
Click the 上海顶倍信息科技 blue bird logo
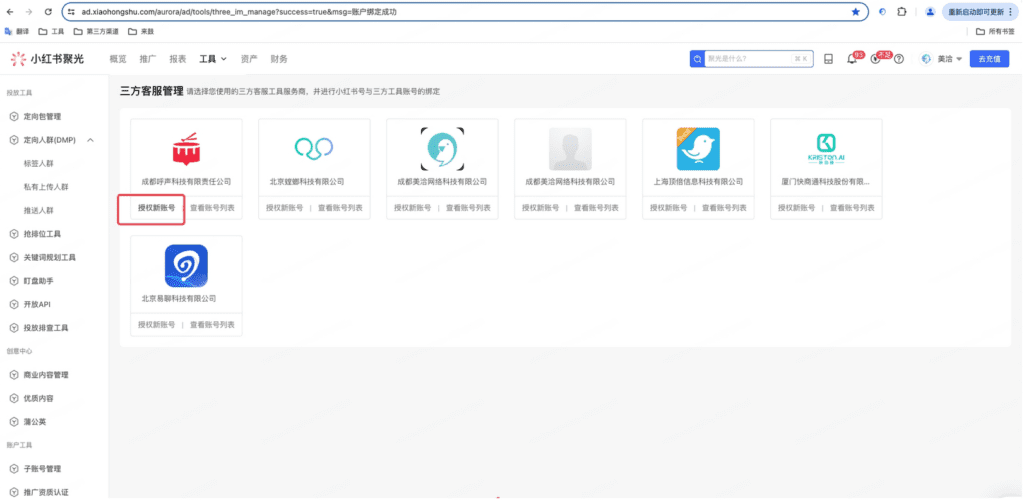tap(698, 149)
